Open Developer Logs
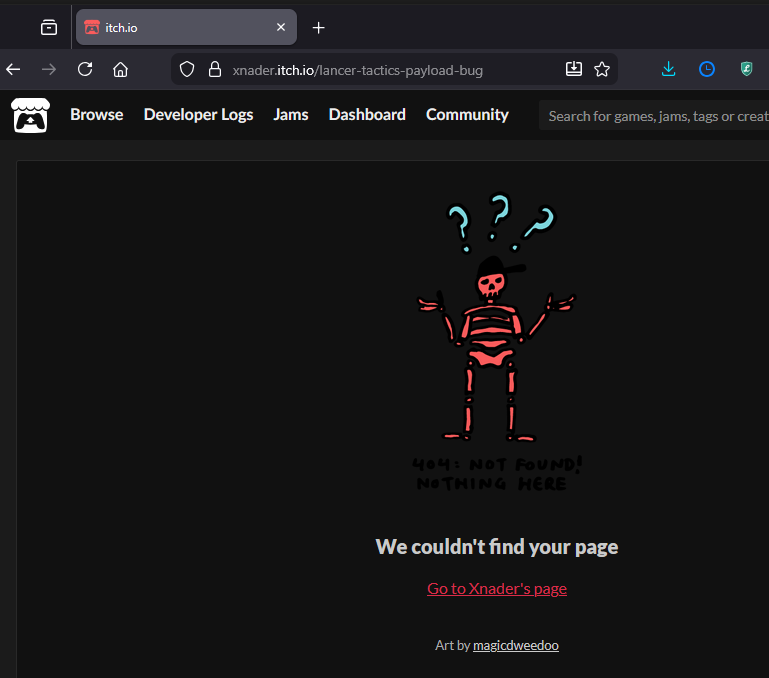The image size is (769, 678). (x=199, y=115)
